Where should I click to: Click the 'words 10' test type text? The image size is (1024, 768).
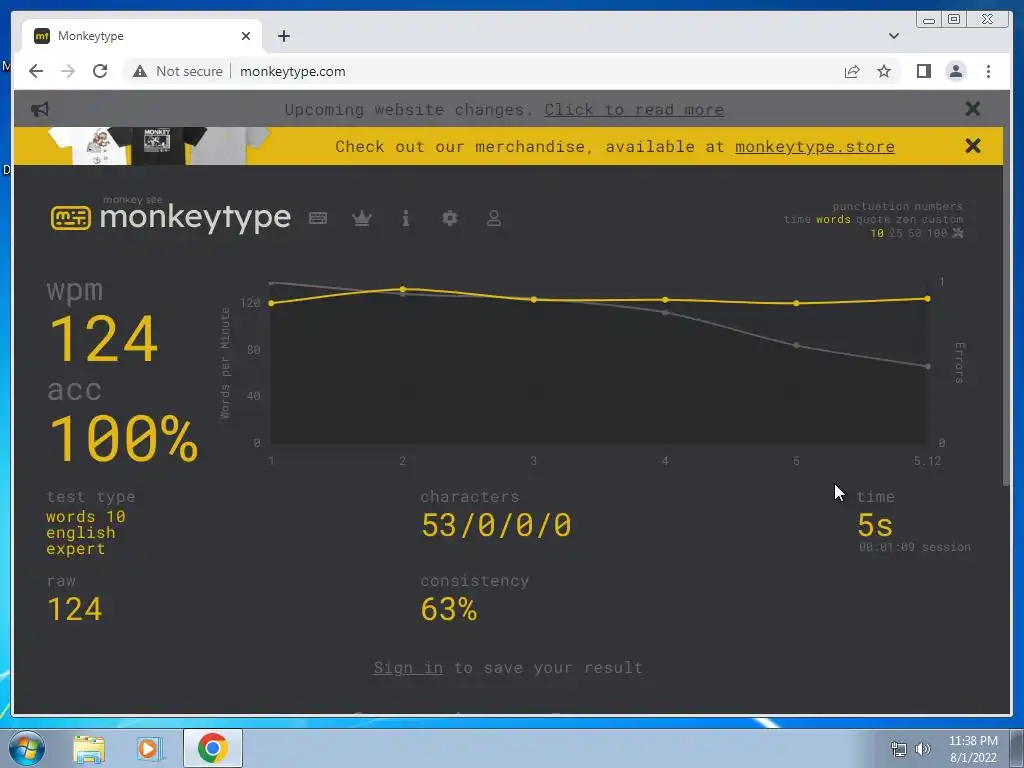click(x=86, y=517)
